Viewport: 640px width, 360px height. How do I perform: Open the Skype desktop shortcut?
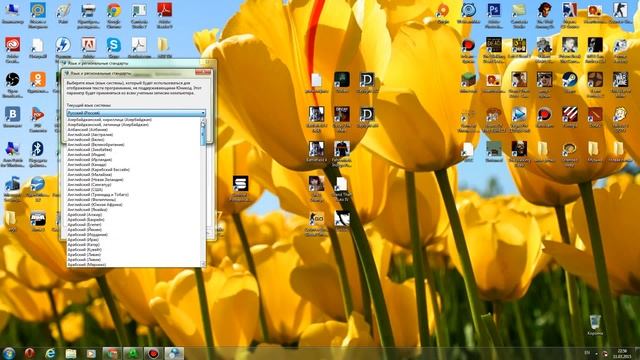coord(114,45)
